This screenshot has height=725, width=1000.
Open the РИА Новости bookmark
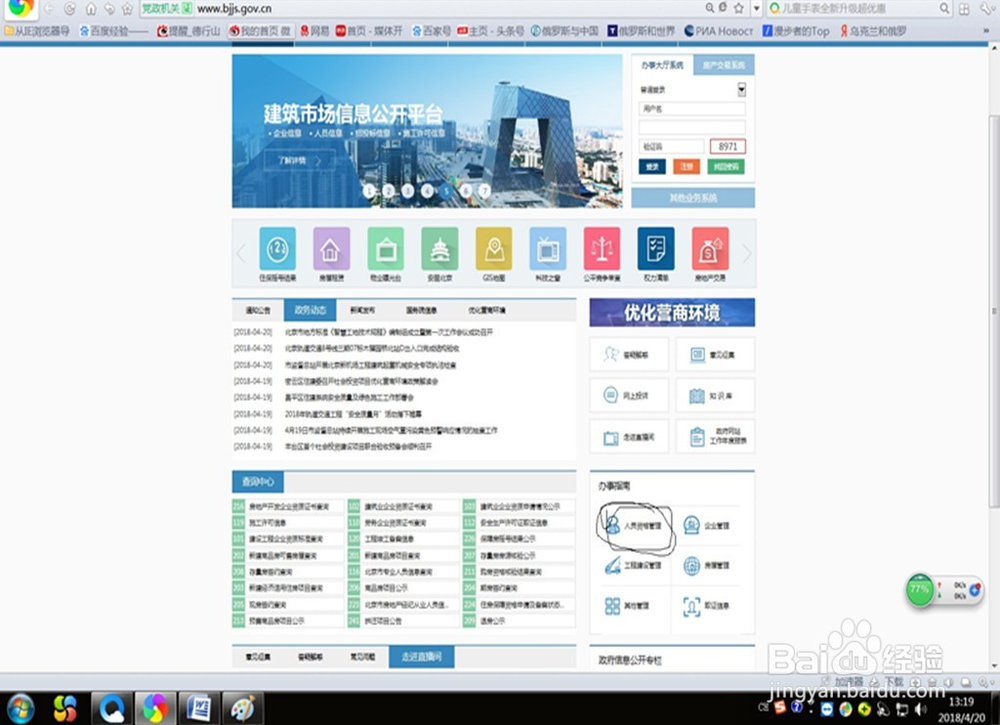(718, 31)
